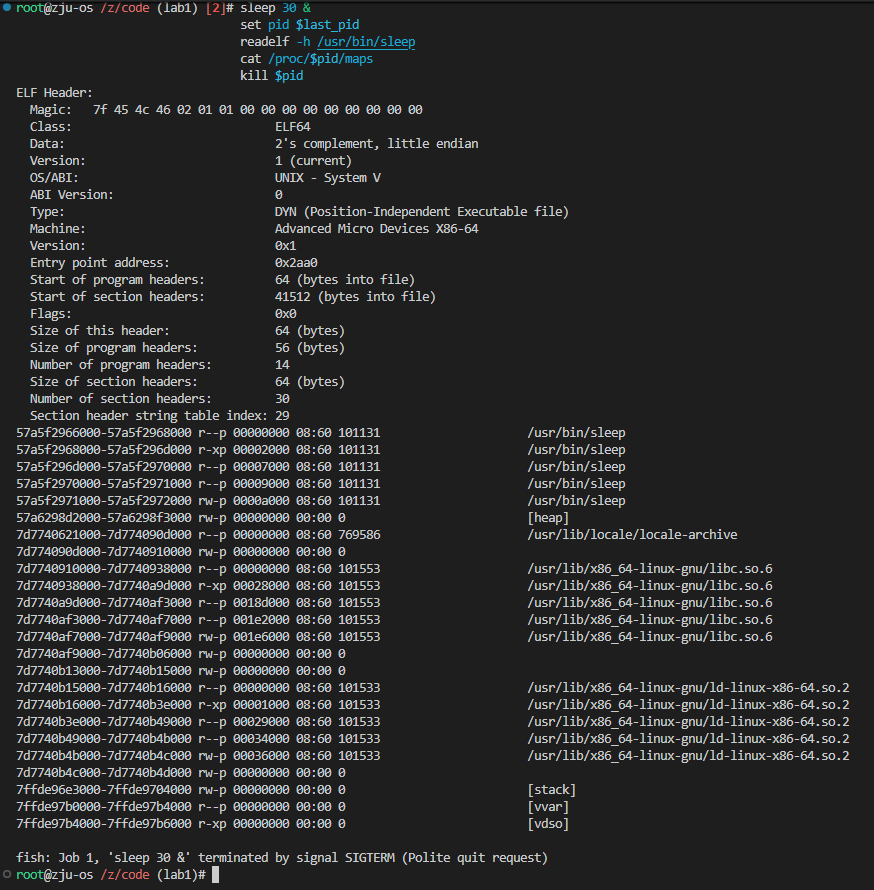Click the 'sleep 30 &' command on the first line
Image resolution: width=874 pixels, height=890 pixels.
[275, 8]
